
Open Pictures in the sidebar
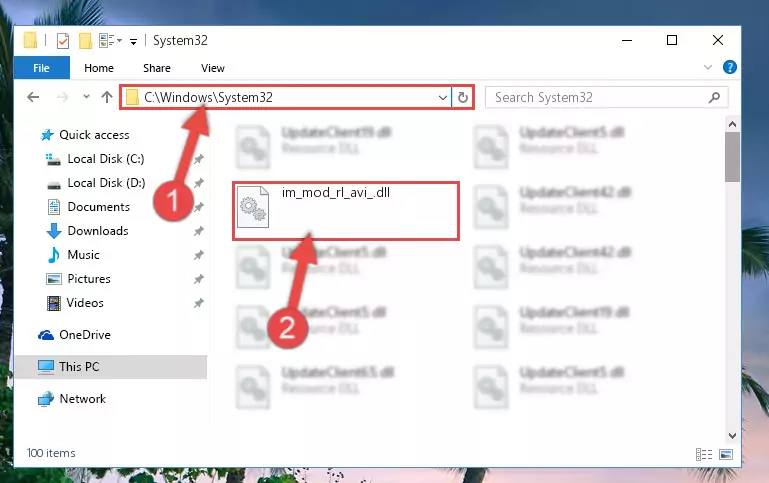click(89, 279)
